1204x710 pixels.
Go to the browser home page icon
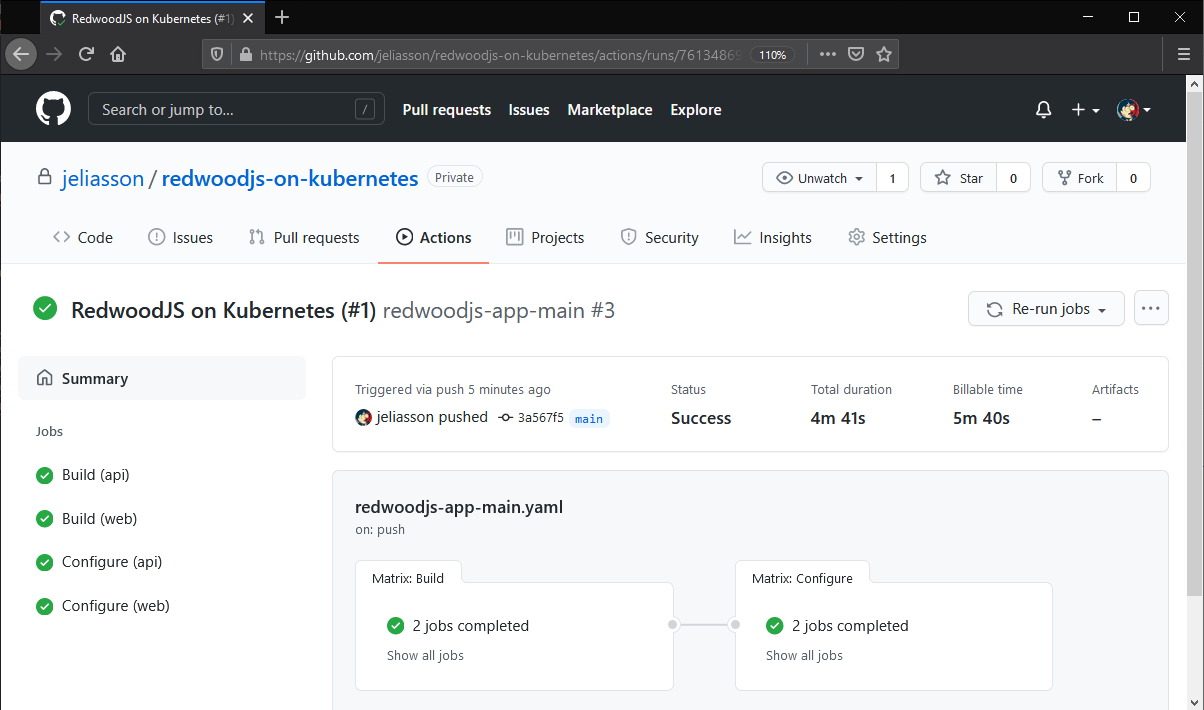click(118, 54)
